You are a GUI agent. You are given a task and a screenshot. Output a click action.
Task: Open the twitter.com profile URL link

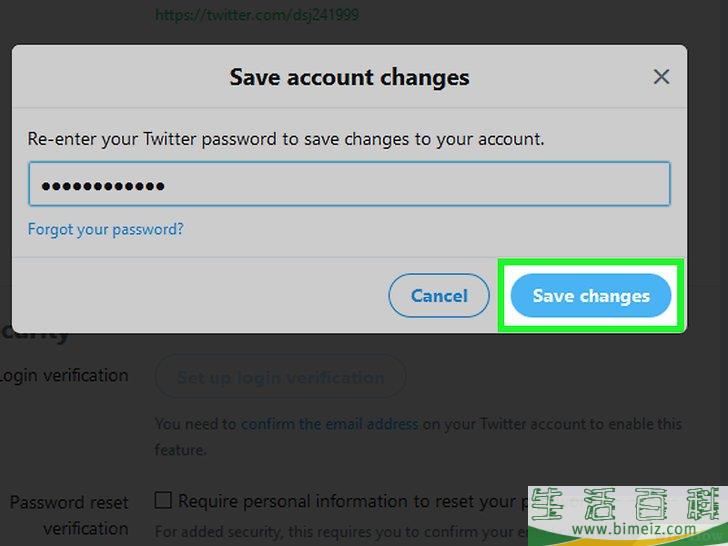[257, 15]
